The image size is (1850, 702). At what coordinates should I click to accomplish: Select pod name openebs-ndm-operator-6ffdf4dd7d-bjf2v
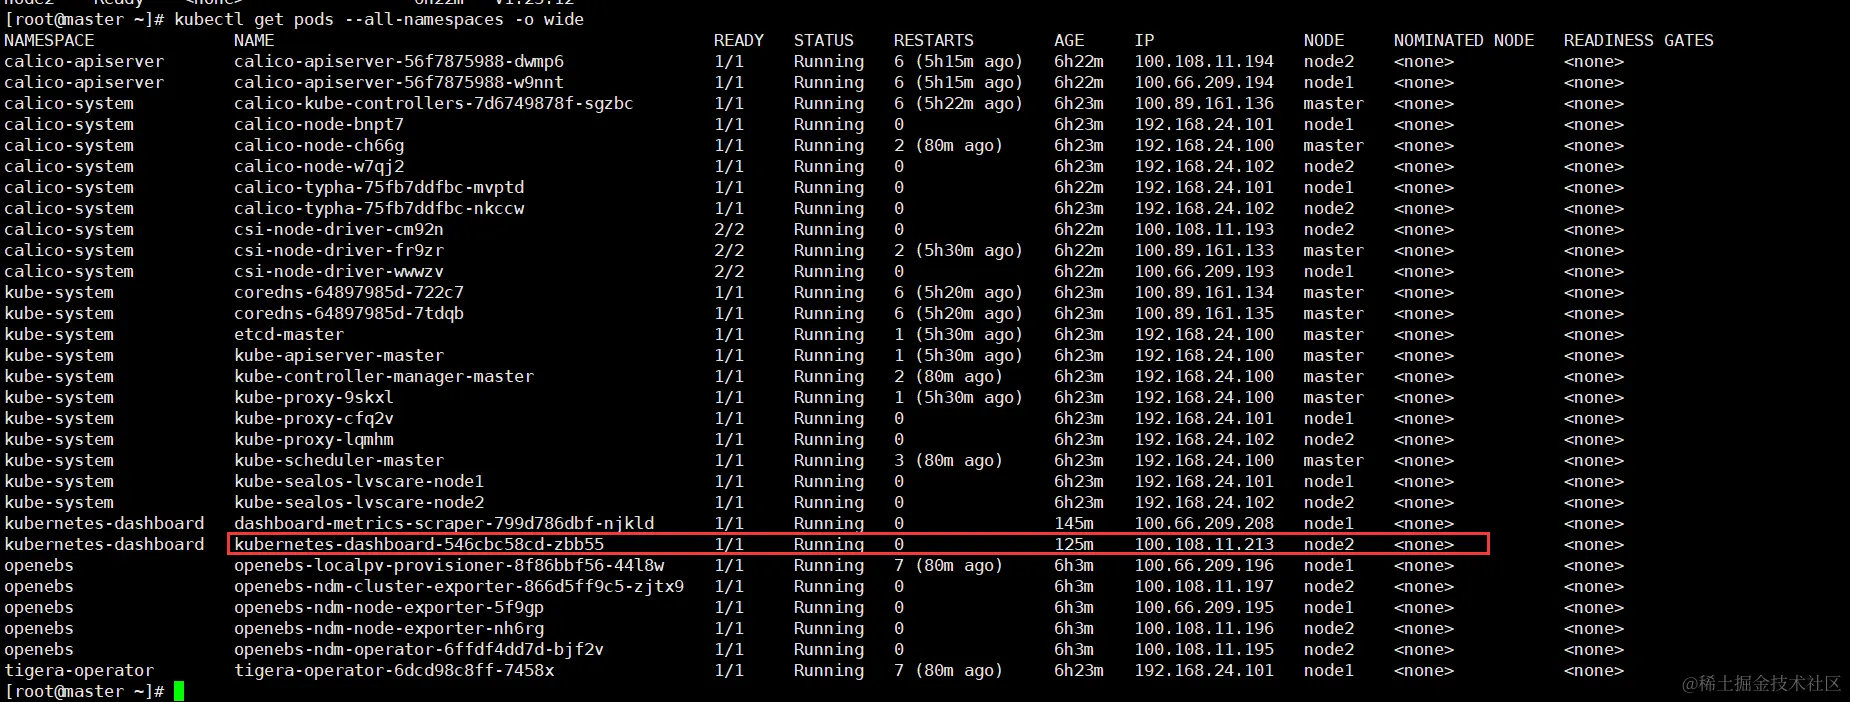point(419,649)
